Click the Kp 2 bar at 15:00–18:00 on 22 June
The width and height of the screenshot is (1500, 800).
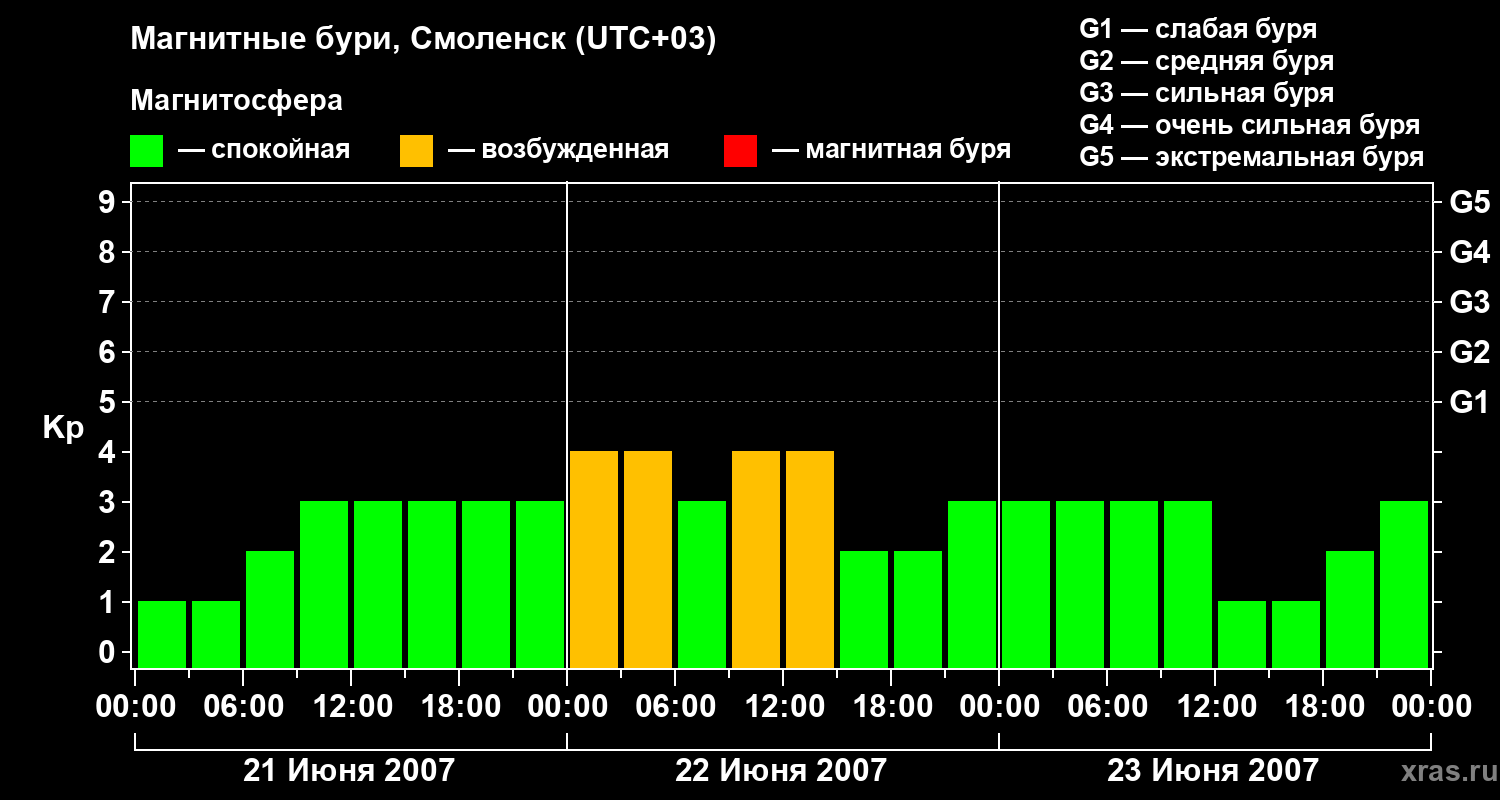coord(864,609)
